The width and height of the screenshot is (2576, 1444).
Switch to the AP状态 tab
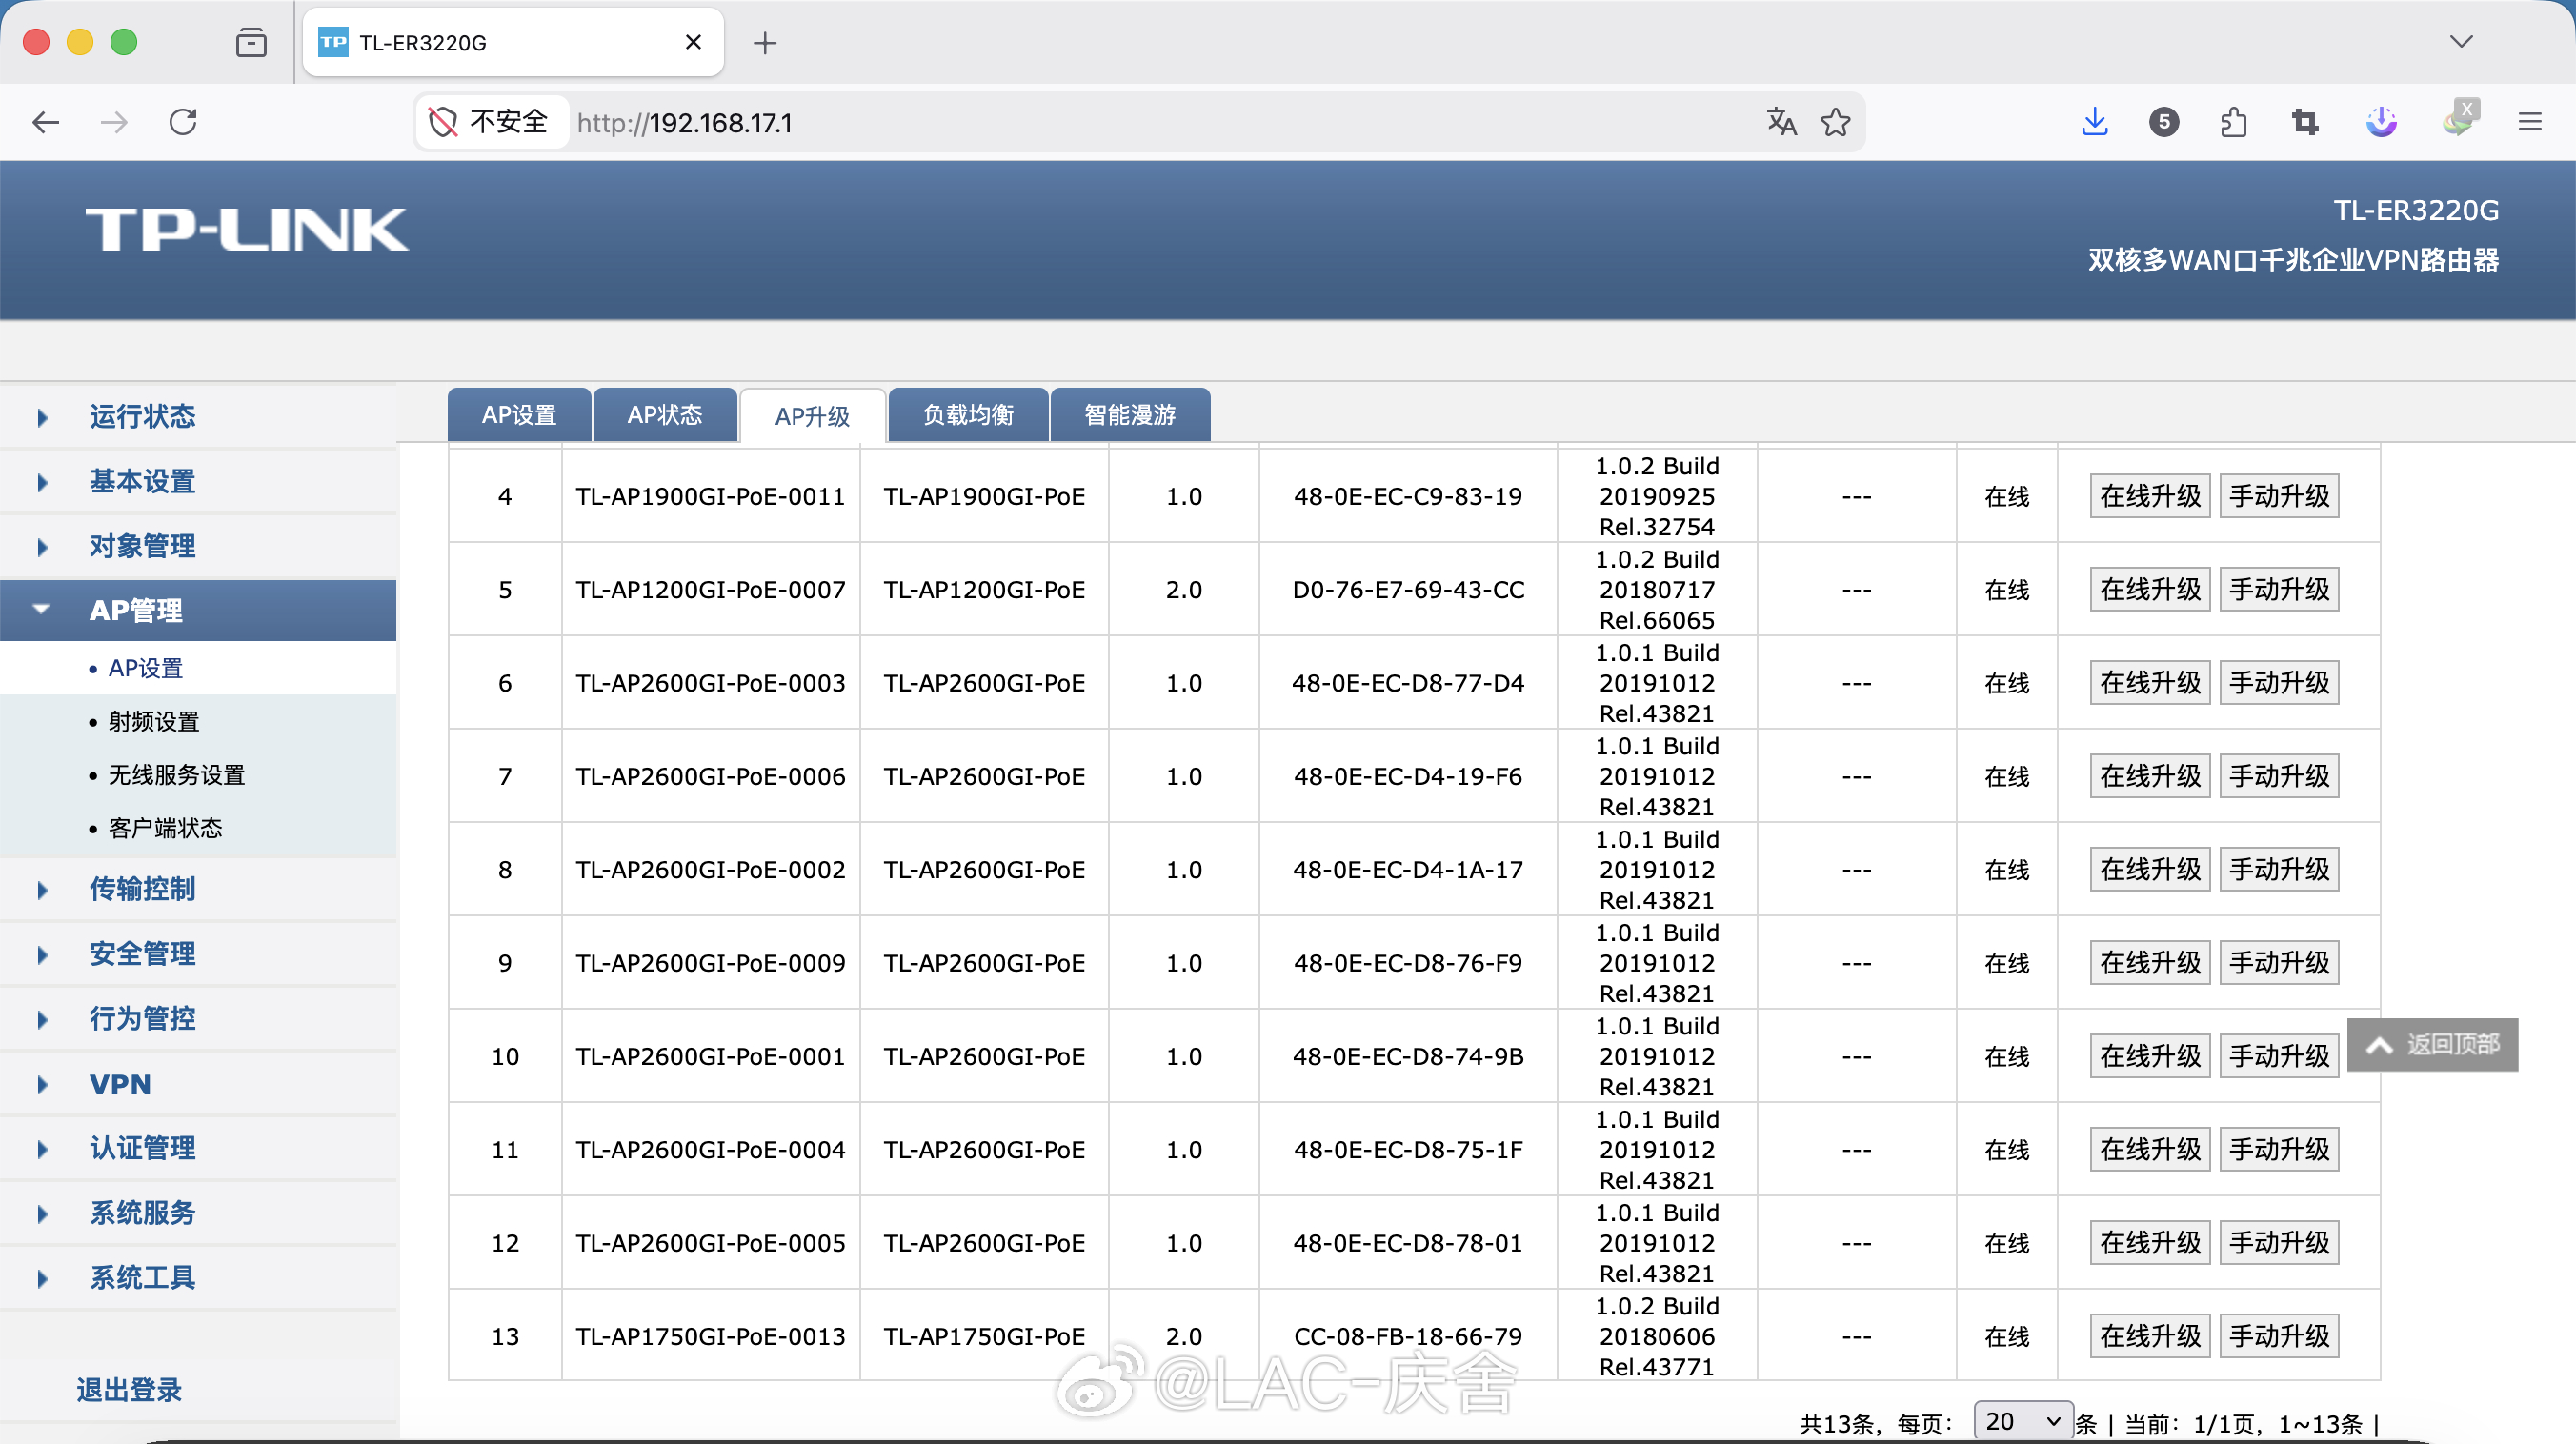(664, 415)
